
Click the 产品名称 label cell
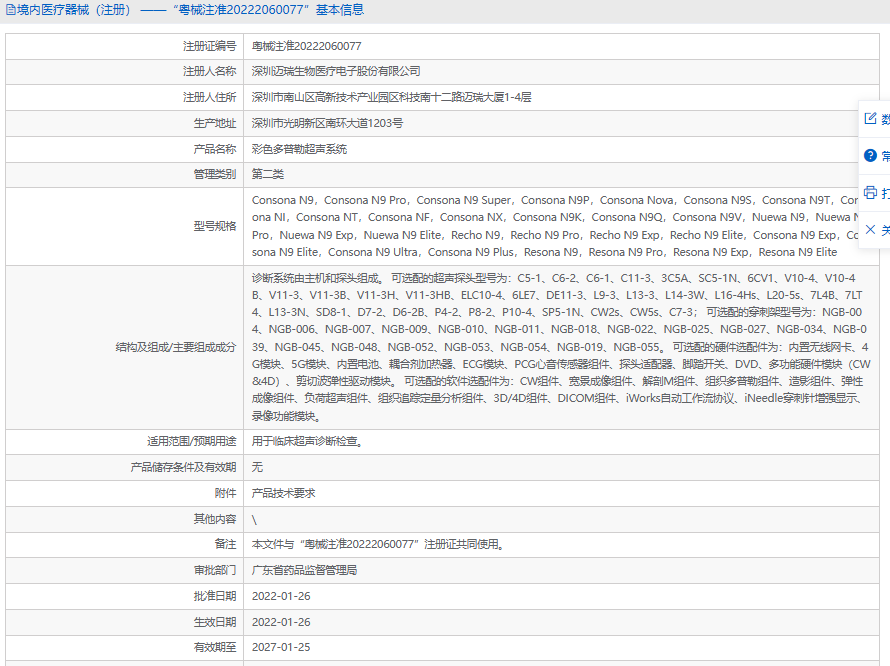[x=124, y=149]
